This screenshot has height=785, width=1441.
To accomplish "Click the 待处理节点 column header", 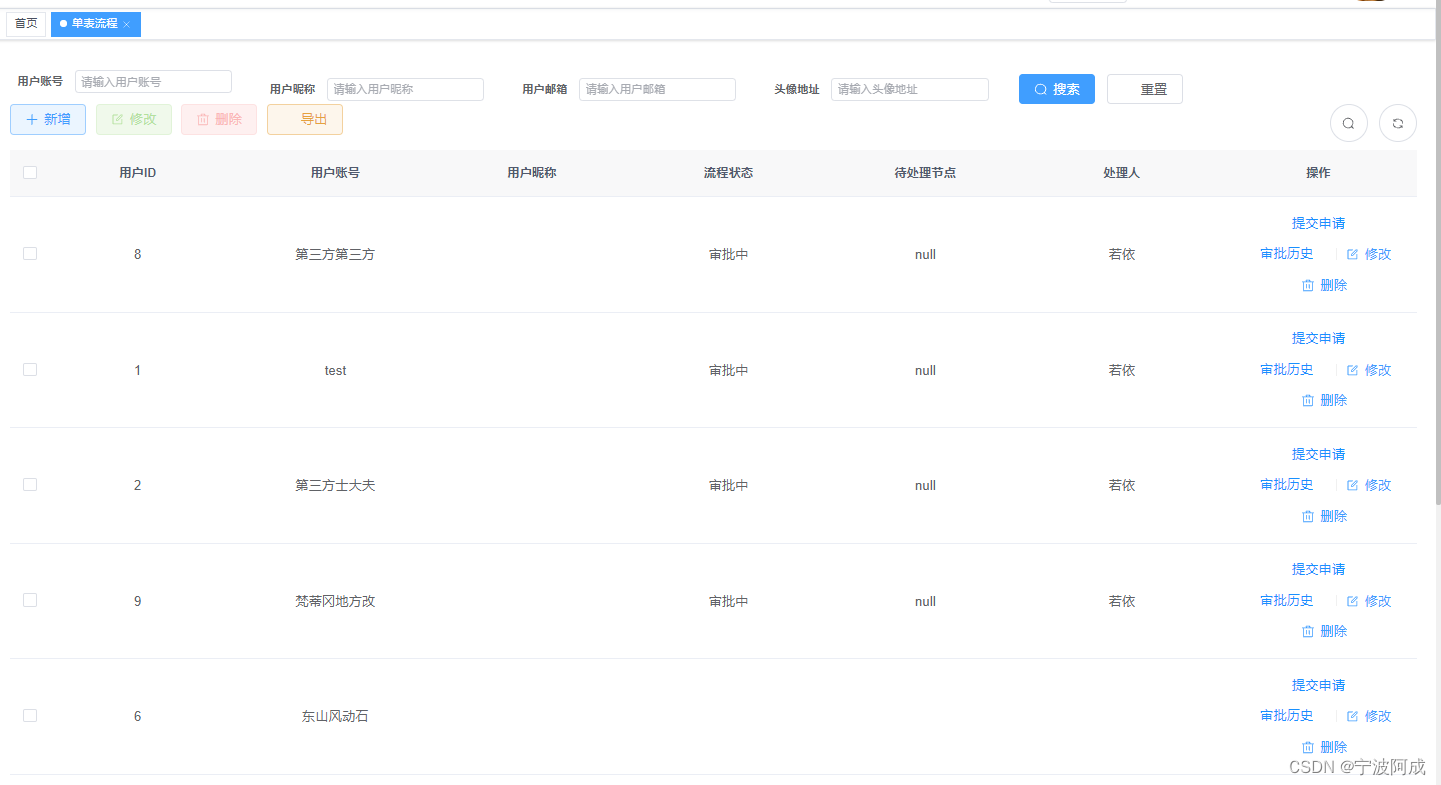I will [x=925, y=173].
